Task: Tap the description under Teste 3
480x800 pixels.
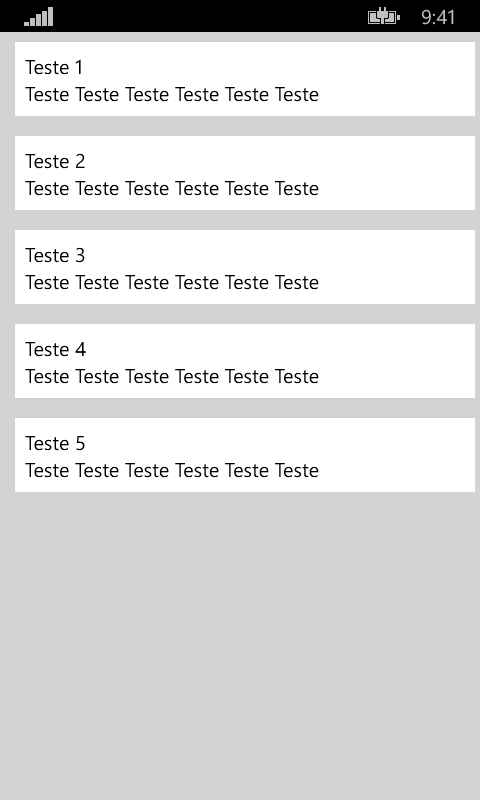Action: (x=172, y=282)
